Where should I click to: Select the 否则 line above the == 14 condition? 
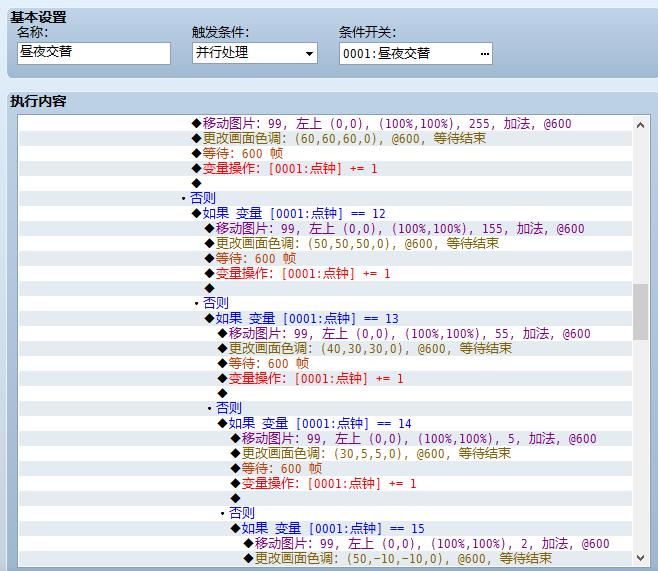click(326, 408)
